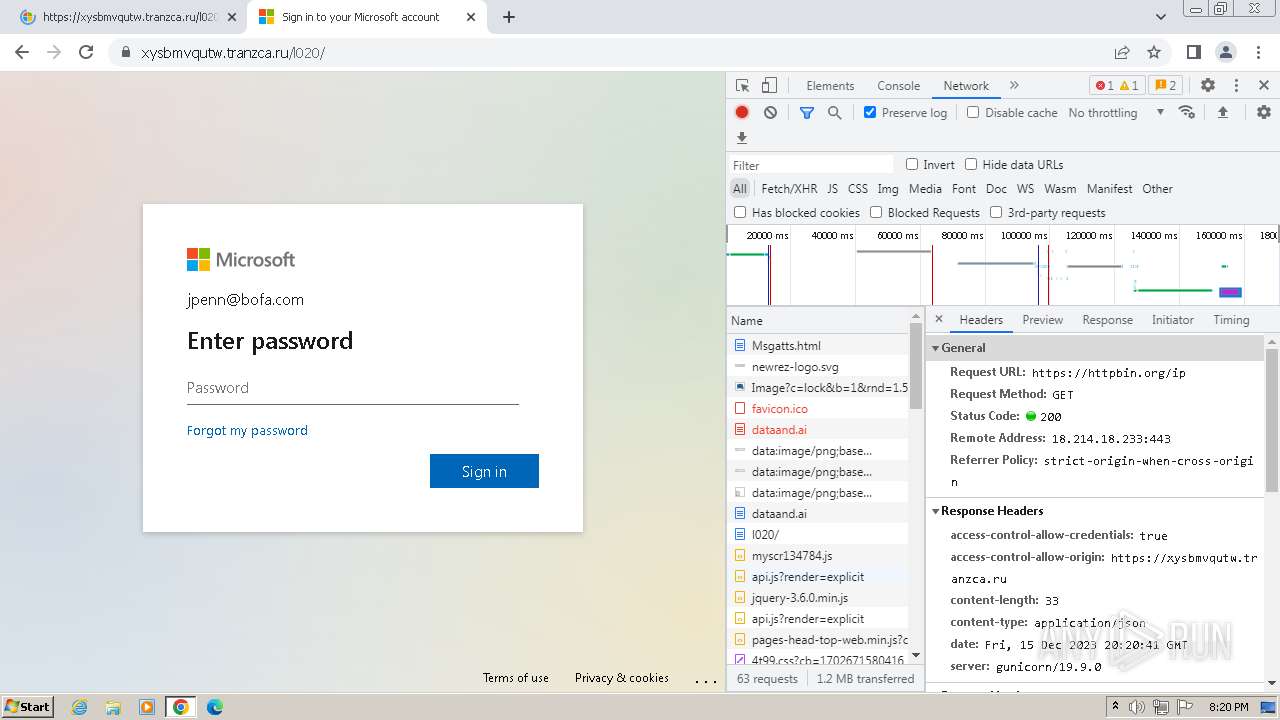This screenshot has height=720, width=1280.
Task: Open the Preview tab of the request
Action: coord(1042,320)
